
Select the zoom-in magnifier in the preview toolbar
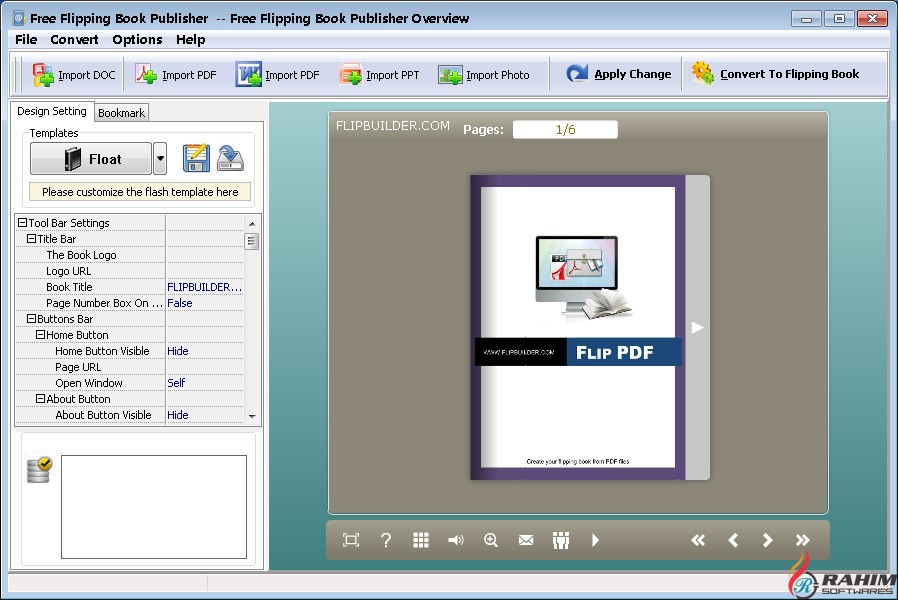tap(491, 540)
